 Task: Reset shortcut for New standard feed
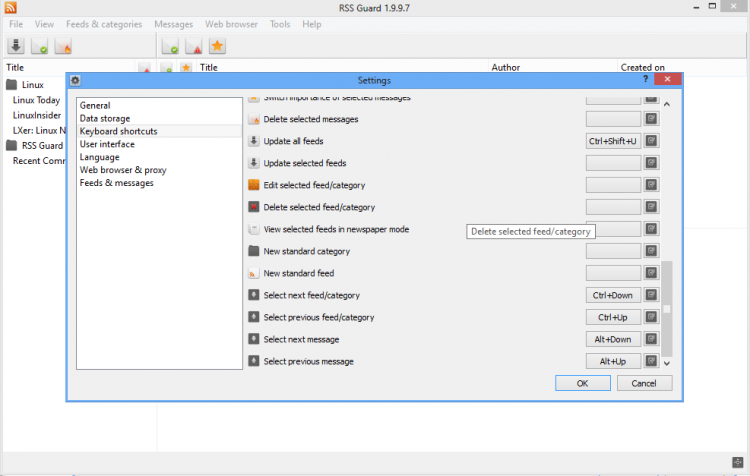click(x=651, y=273)
